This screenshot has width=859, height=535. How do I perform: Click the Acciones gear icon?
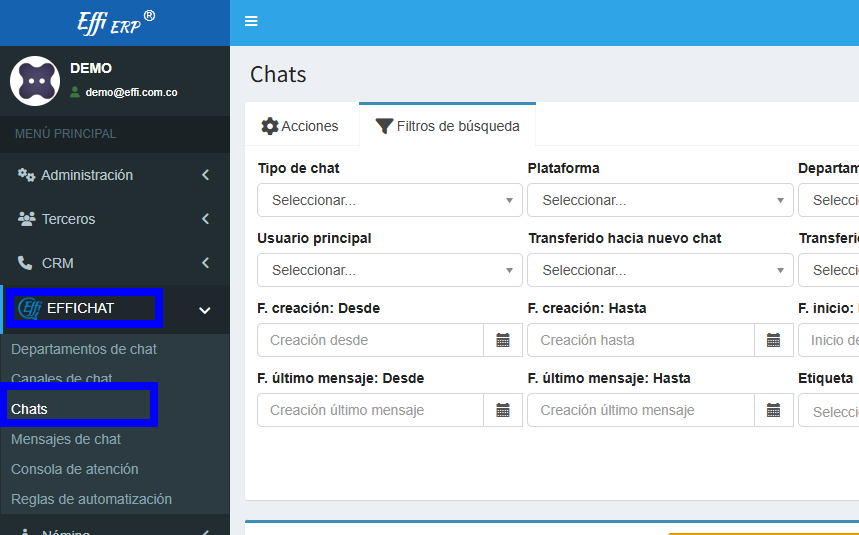(270, 126)
